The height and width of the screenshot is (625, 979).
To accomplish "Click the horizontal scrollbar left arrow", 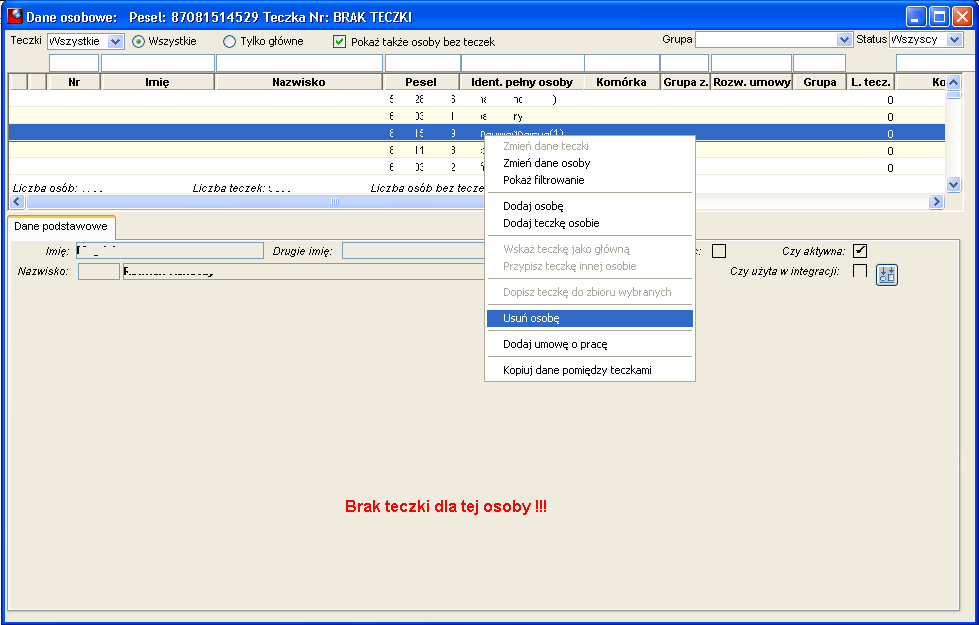I will 17,201.
